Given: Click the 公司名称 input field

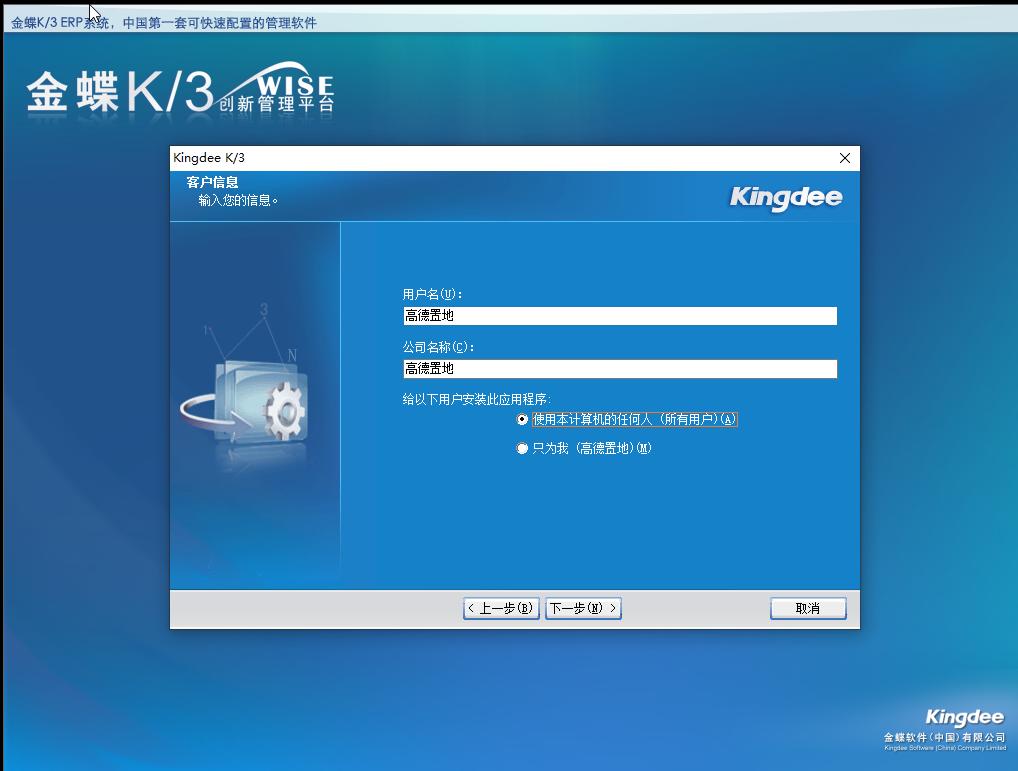Looking at the screenshot, I should [618, 368].
